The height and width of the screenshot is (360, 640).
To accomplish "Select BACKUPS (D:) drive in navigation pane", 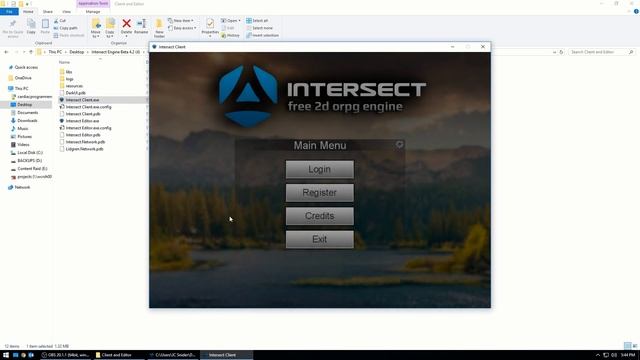I will tap(29, 161).
